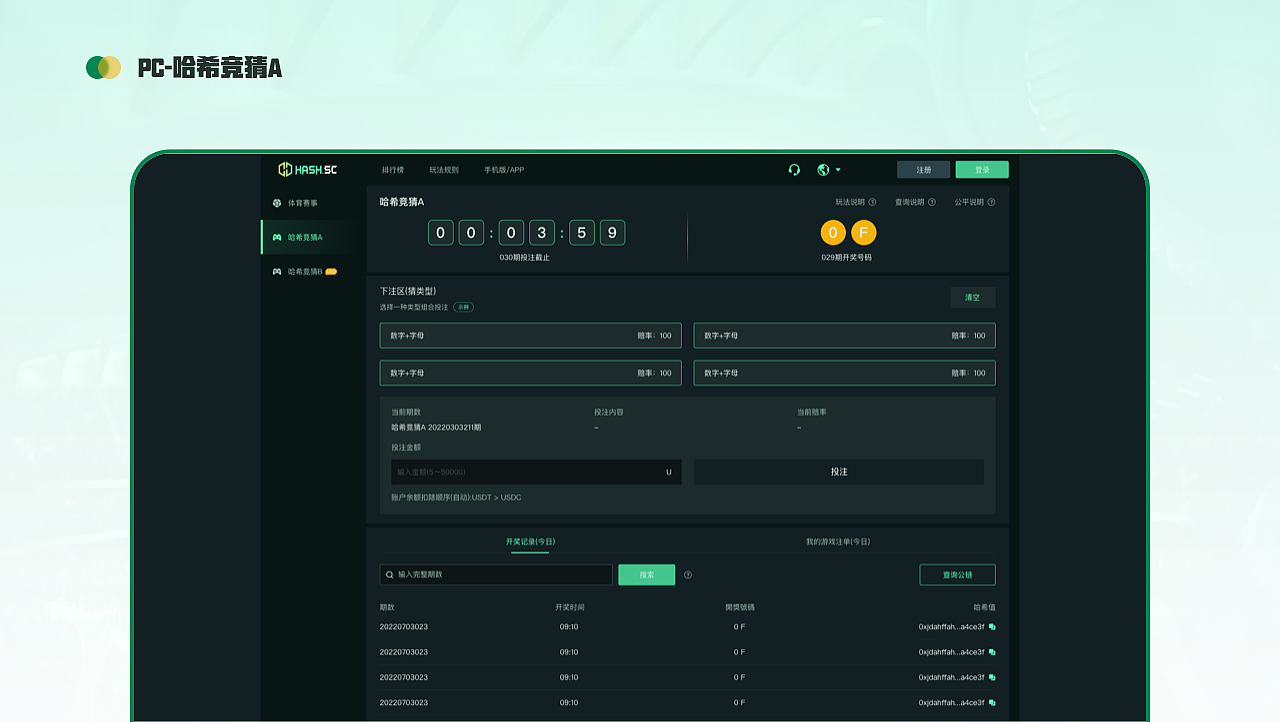Image resolution: width=1280 pixels, height=722 pixels.
Task: Copy hash value in first record row
Action: 992,627
